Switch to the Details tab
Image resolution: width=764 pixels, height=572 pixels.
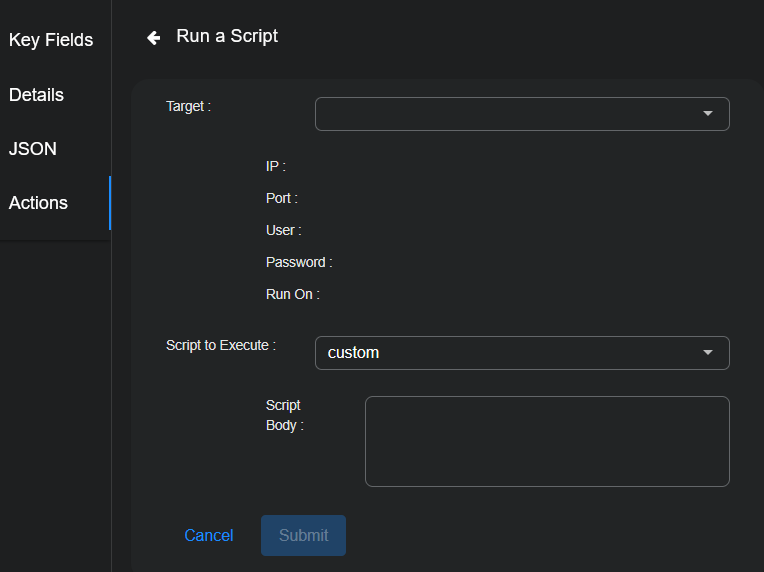click(x=37, y=95)
